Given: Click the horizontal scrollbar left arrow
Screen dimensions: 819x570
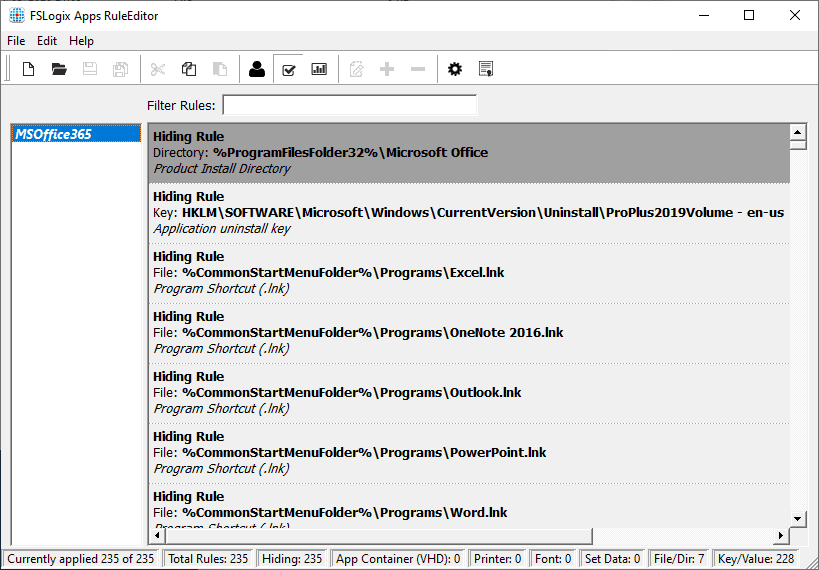Looking at the screenshot, I should click(x=157, y=536).
